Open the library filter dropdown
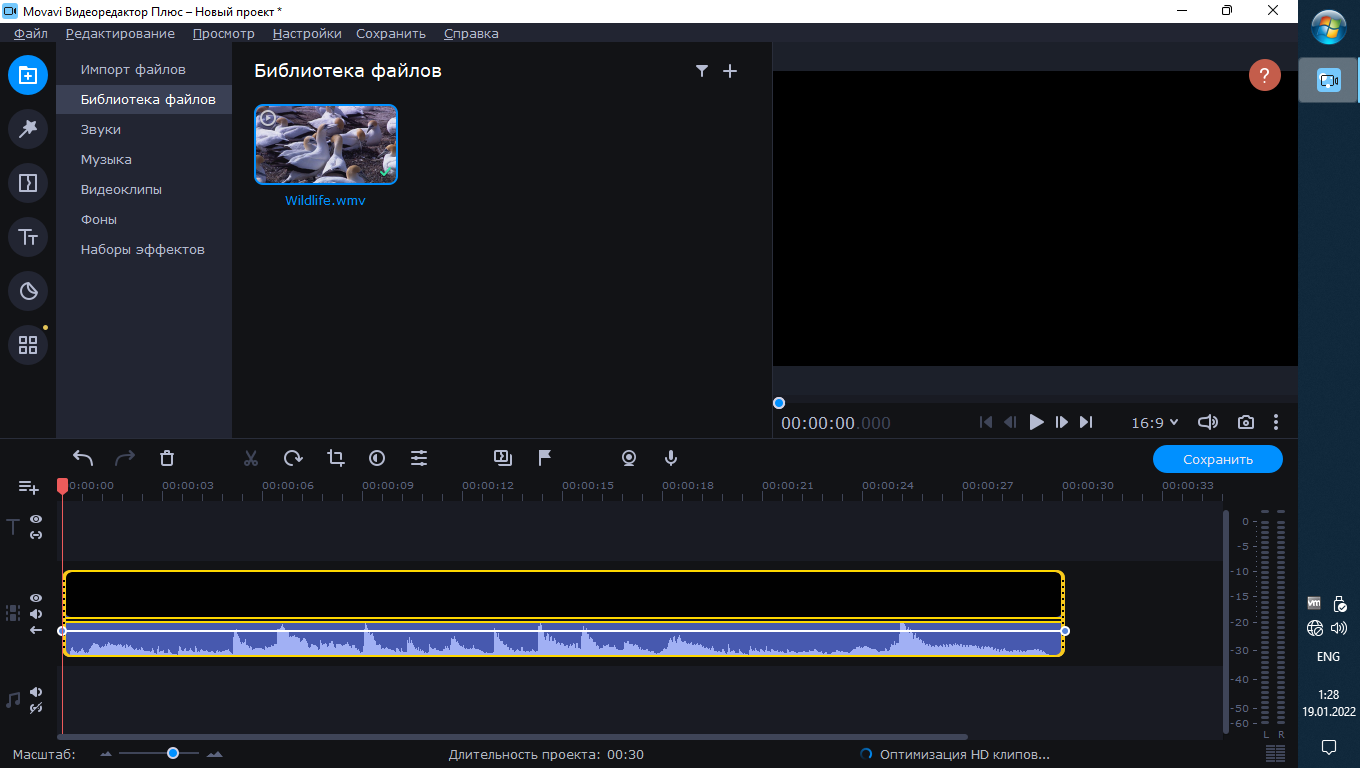 [702, 71]
